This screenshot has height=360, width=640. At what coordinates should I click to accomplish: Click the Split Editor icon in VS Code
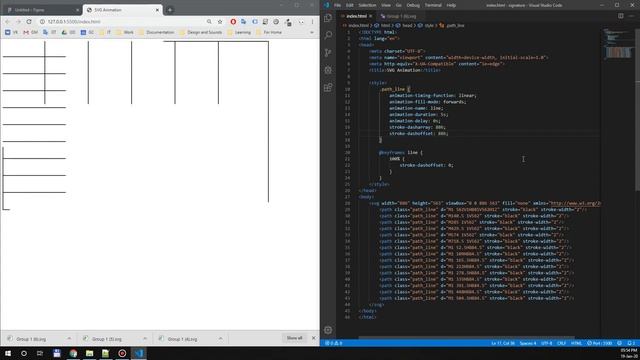[621, 16]
